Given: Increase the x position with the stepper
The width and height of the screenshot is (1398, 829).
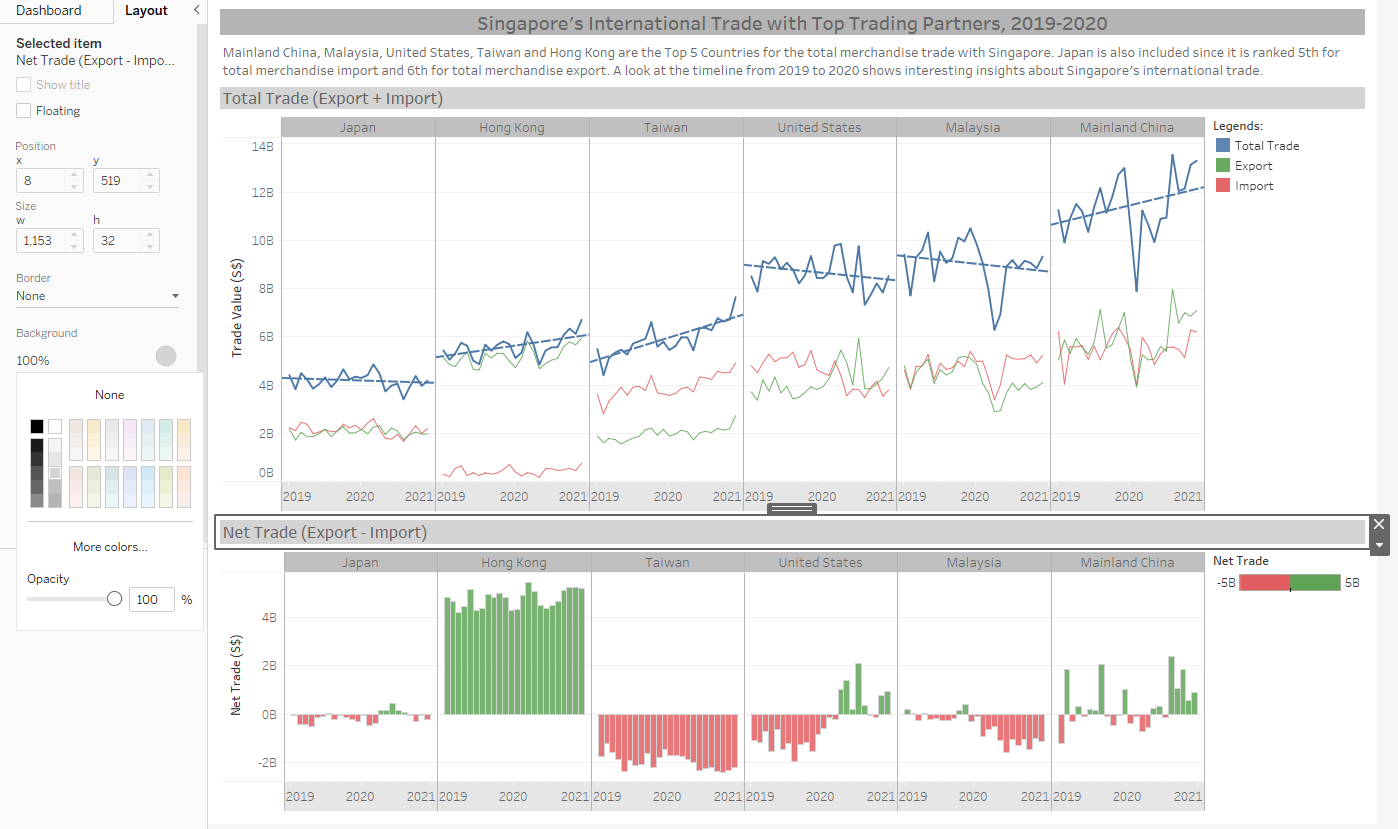Looking at the screenshot, I should 73,175.
